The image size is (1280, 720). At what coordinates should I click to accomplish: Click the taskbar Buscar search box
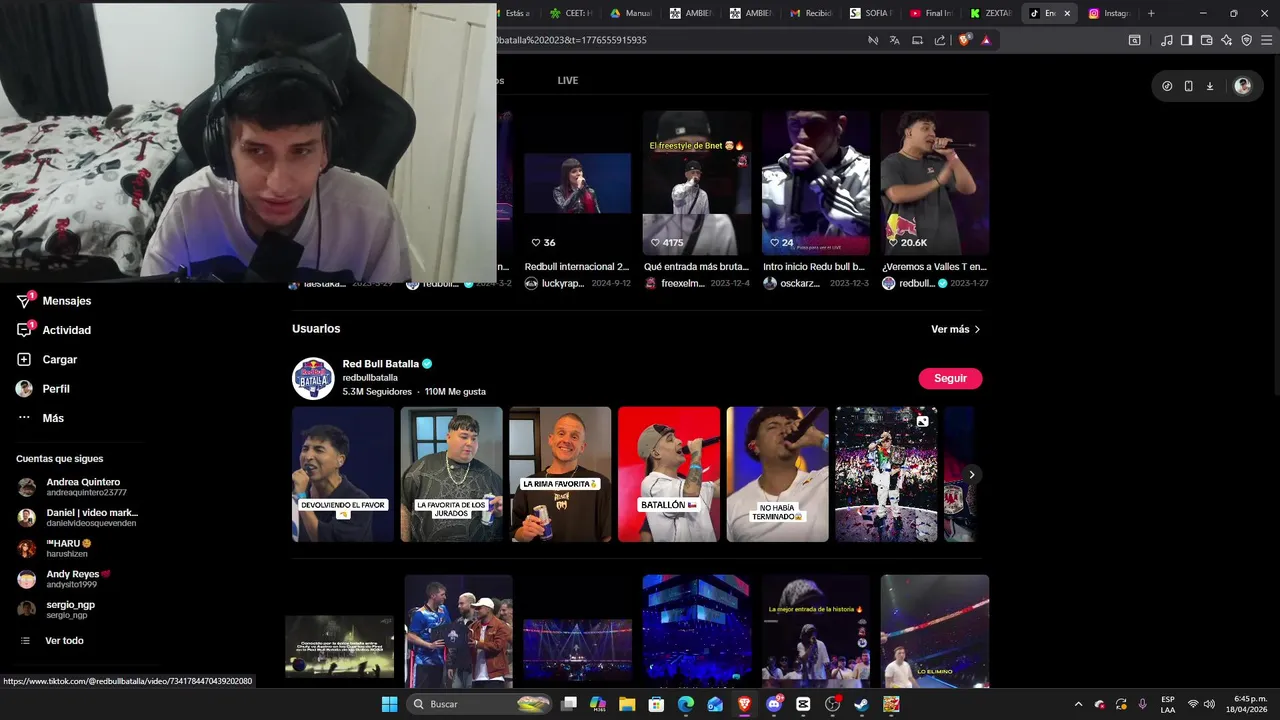(481, 704)
